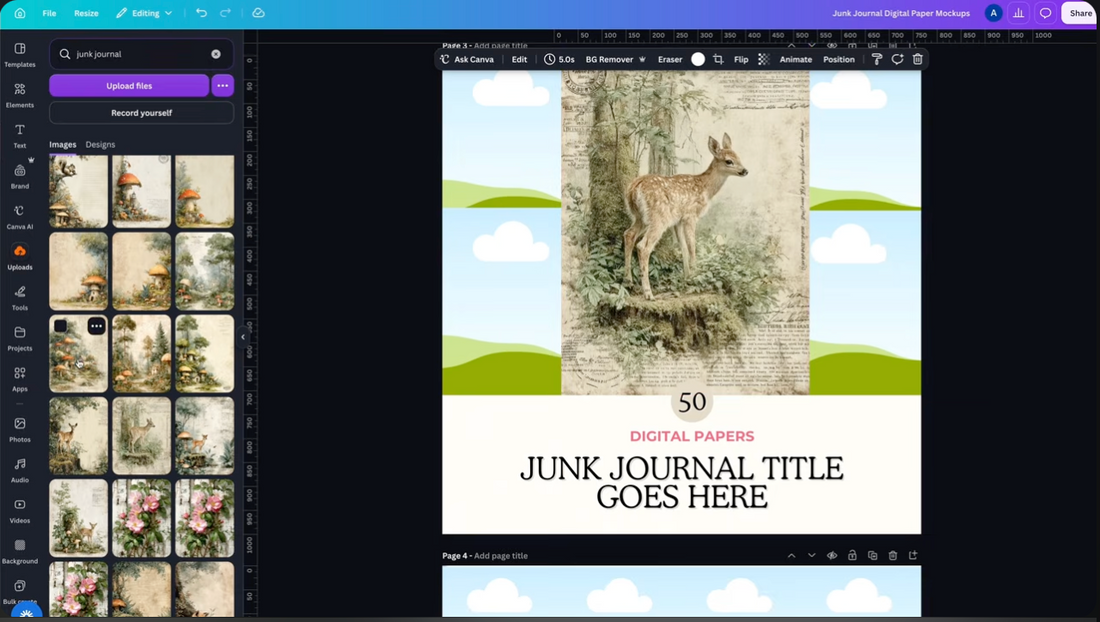Open the Templates panel
The width and height of the screenshot is (1100, 622).
[20, 54]
